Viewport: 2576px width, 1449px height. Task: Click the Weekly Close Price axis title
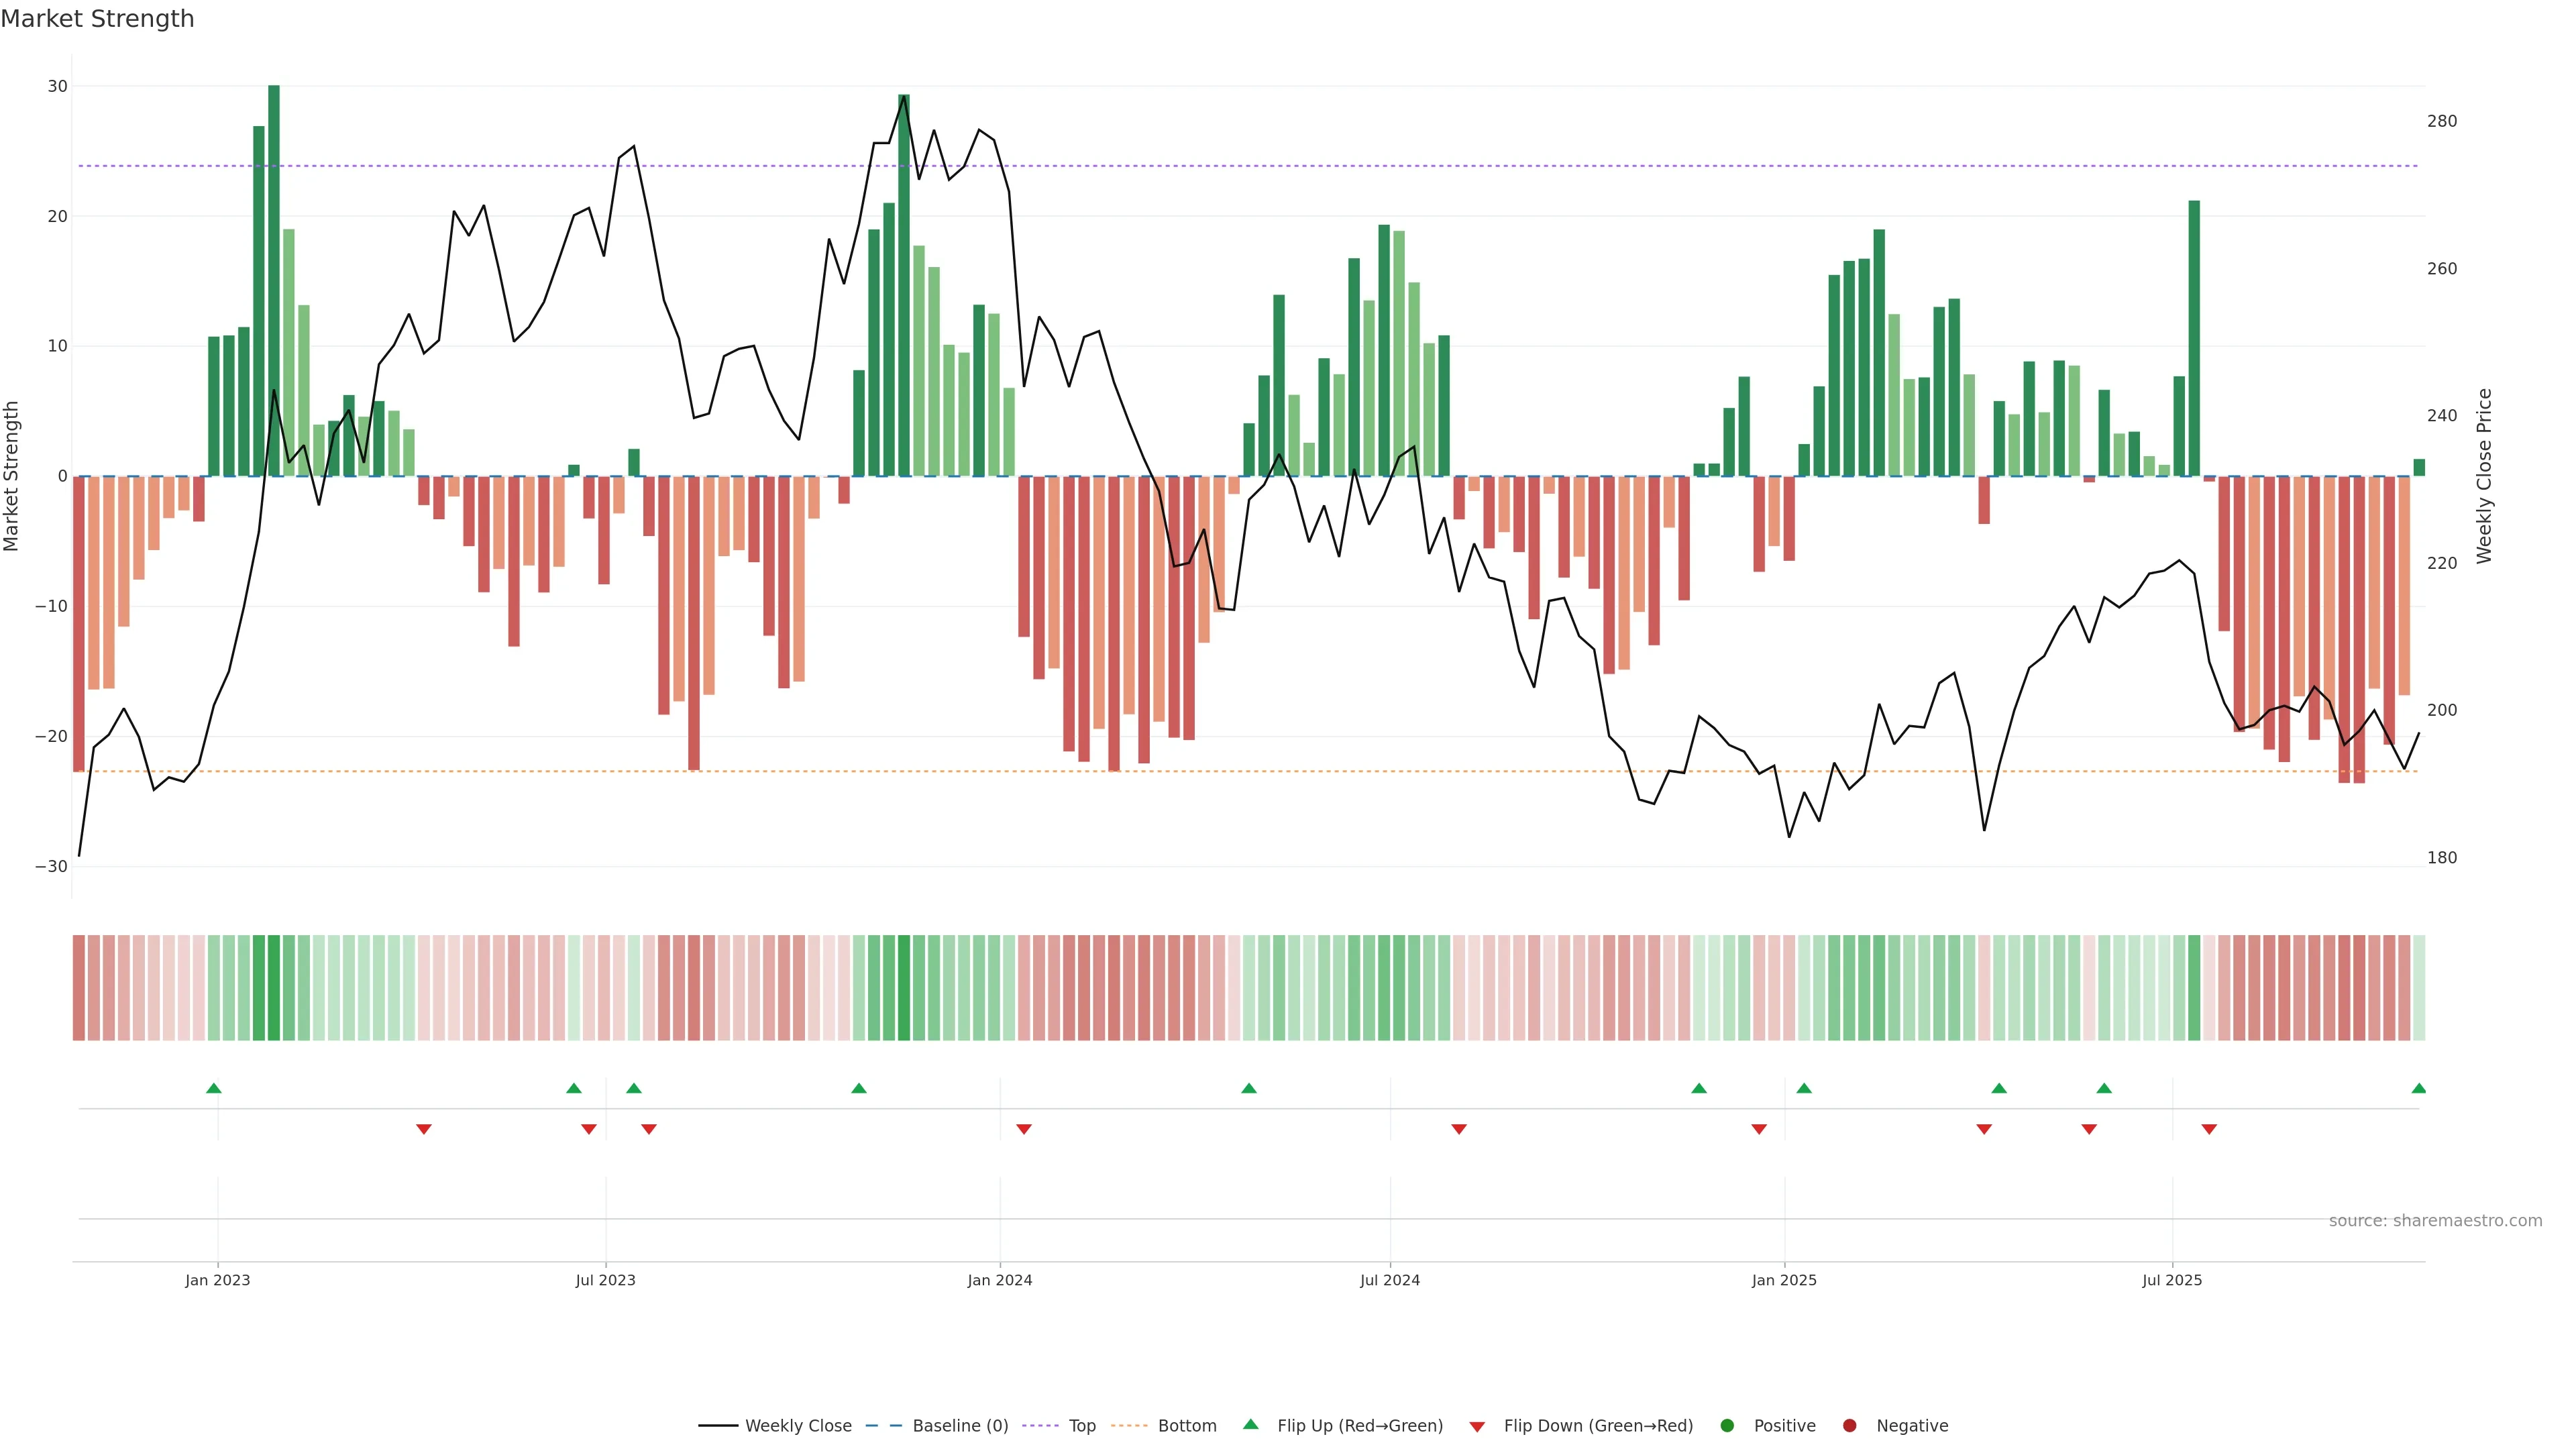point(2484,476)
